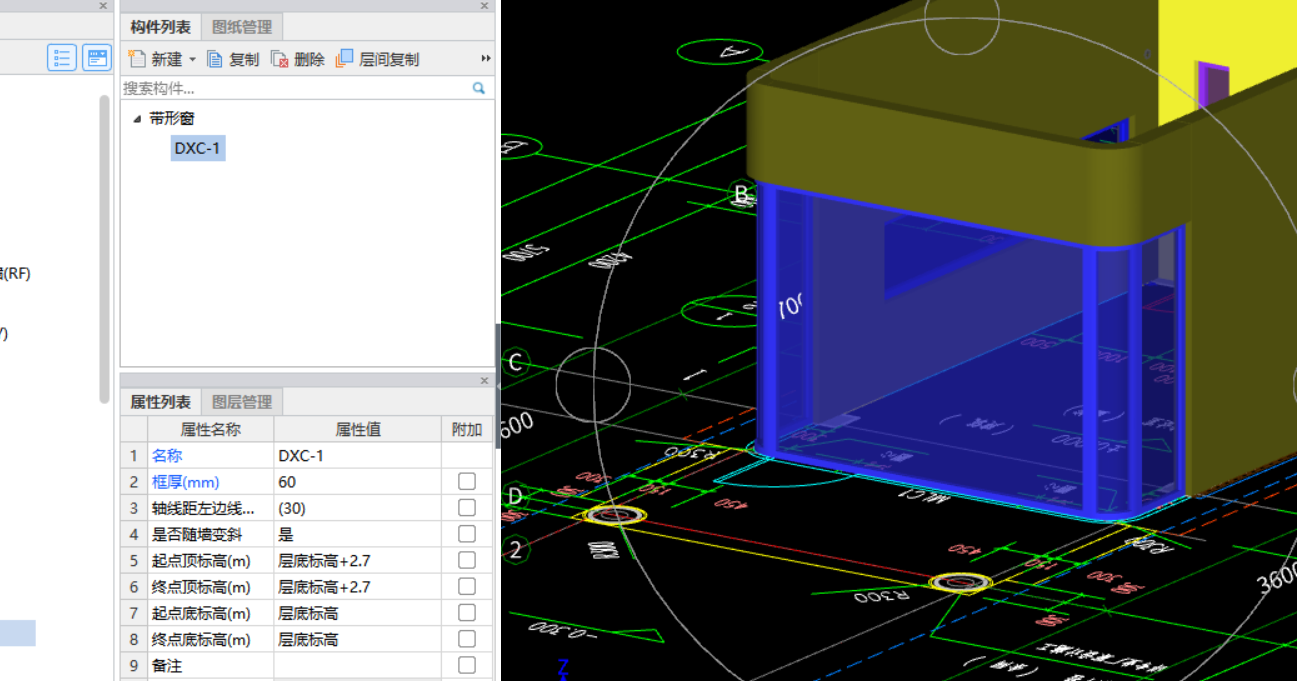Screen dimensions: 1297x681
Task: Click the 属性名称 column header
Action: click(x=210, y=429)
